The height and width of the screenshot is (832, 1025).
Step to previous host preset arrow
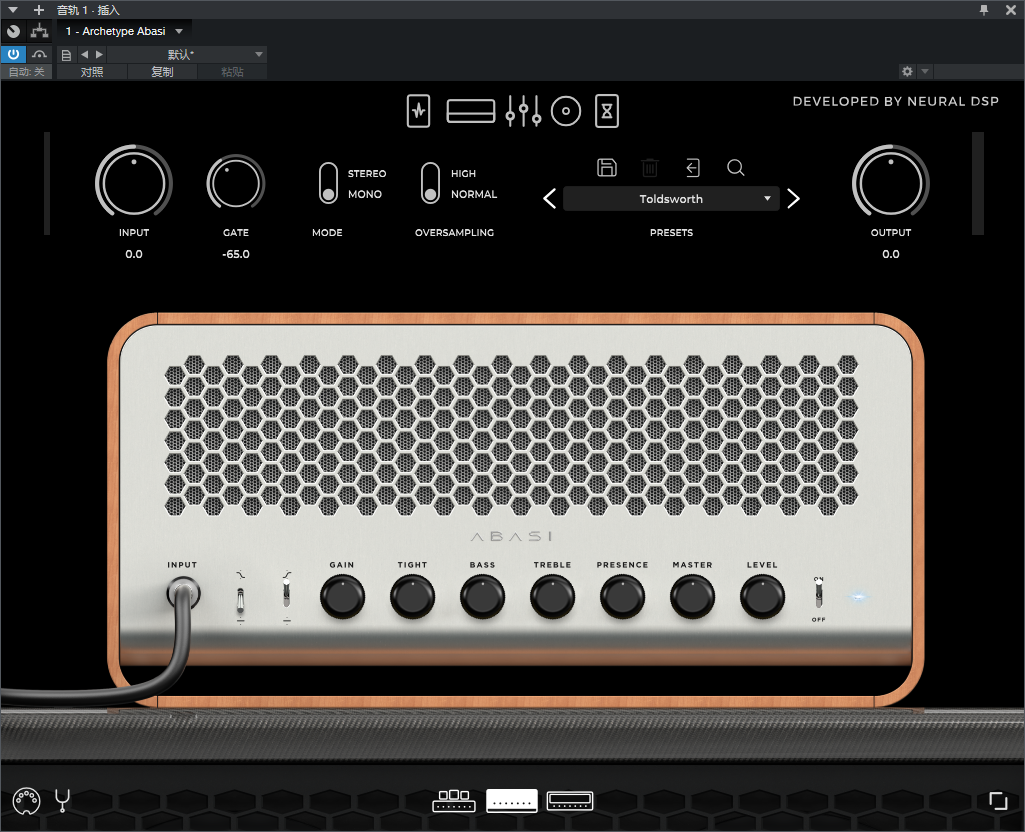click(84, 55)
